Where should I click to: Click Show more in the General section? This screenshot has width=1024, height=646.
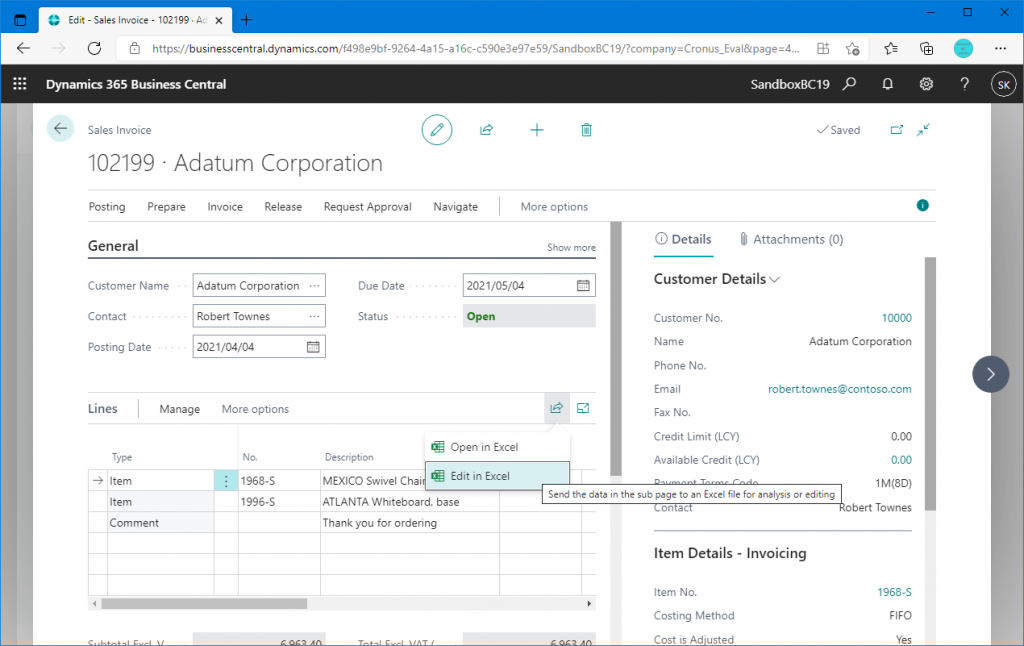coord(571,248)
